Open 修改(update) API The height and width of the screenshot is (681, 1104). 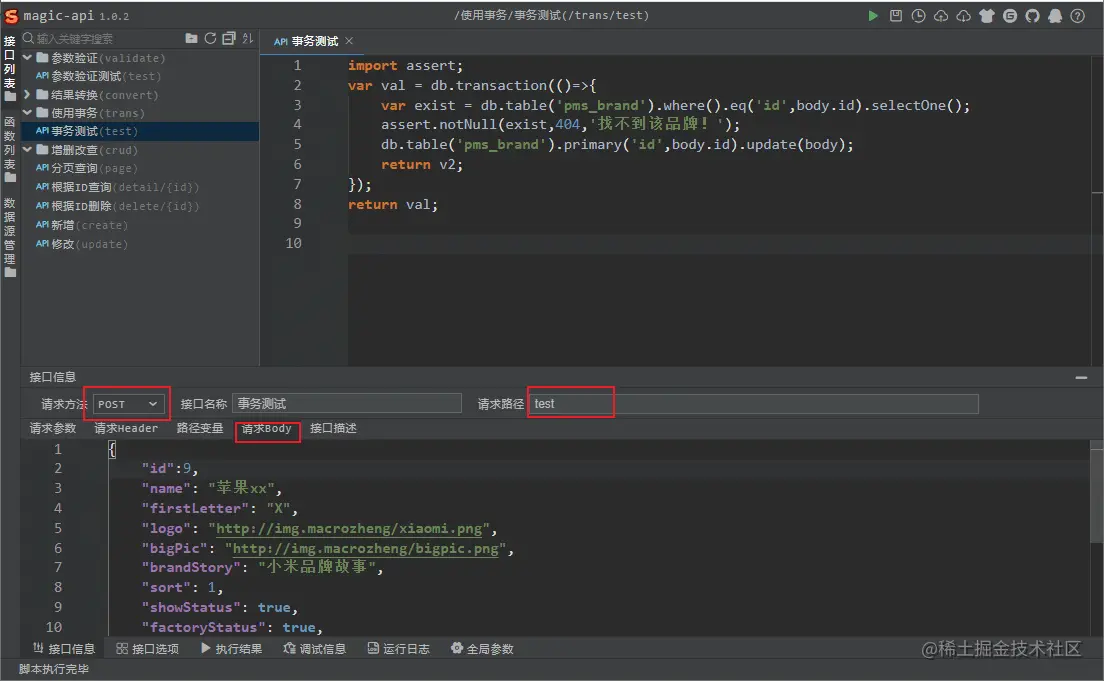82,244
